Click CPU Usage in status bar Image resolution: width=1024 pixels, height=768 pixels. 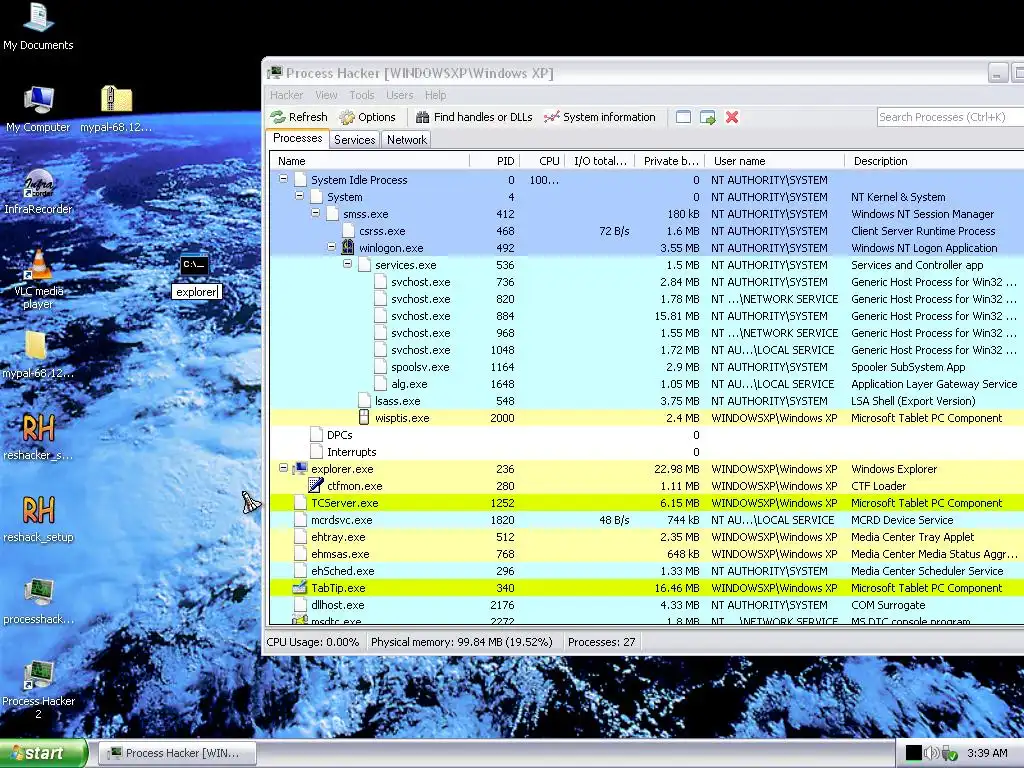pyautogui.click(x=313, y=642)
